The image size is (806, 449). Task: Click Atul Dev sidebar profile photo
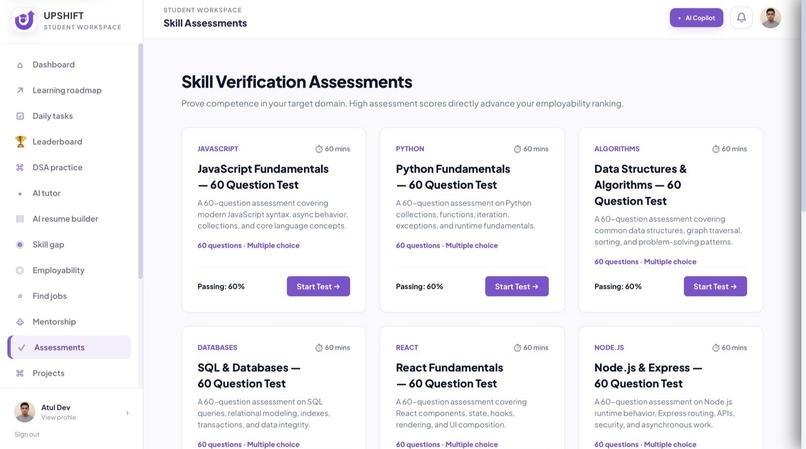24,412
